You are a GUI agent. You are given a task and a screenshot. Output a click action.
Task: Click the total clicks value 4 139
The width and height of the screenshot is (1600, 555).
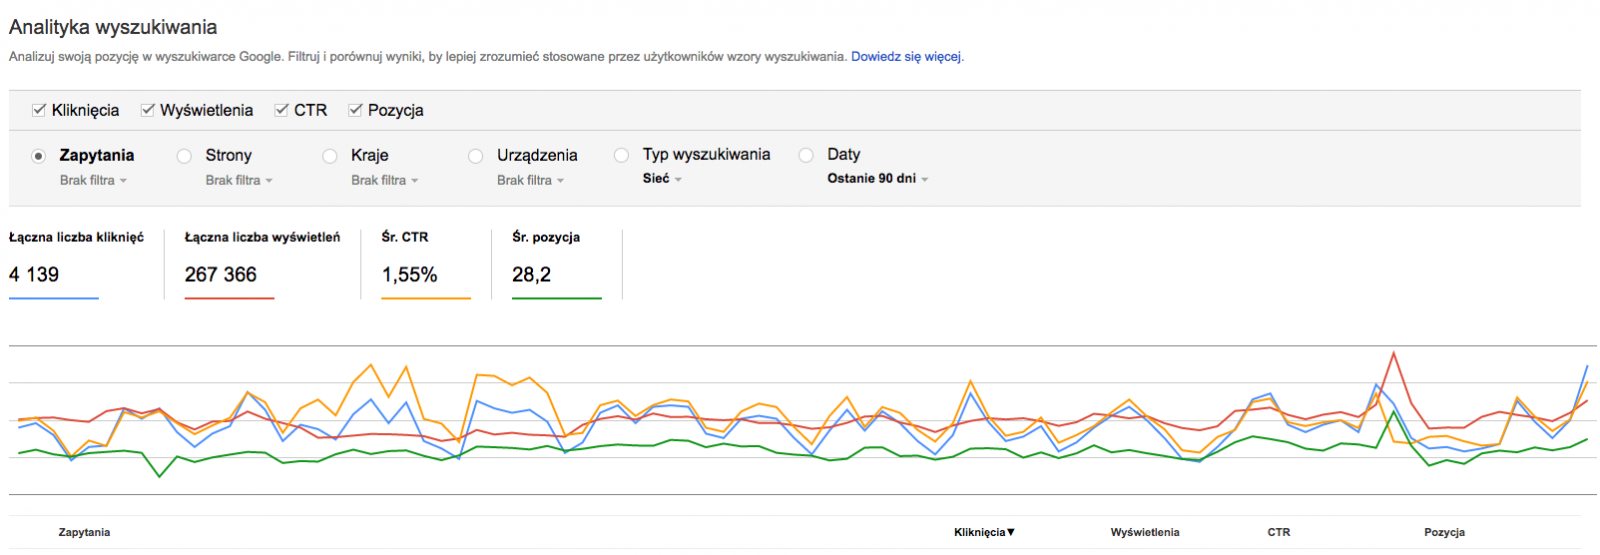click(x=34, y=274)
